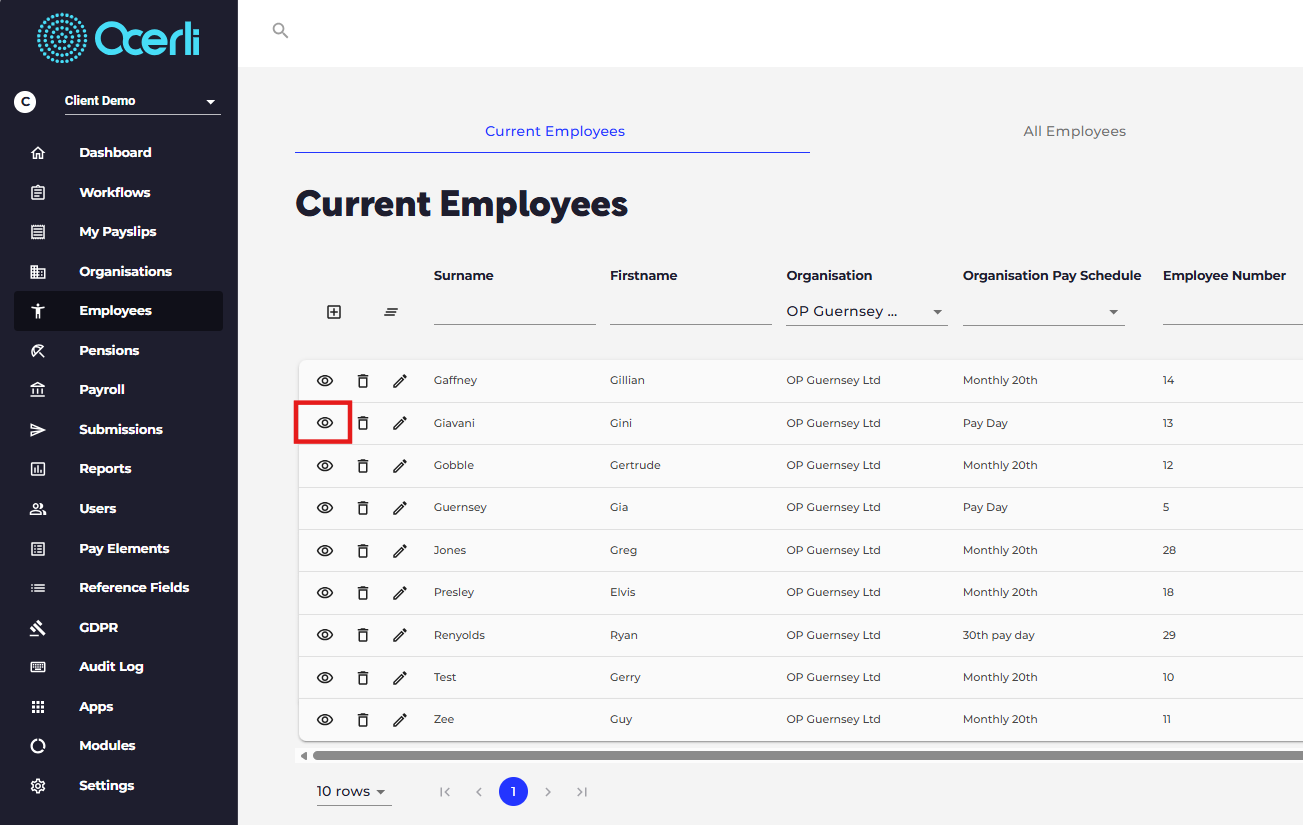The image size is (1303, 825).
Task: Click the C client avatar icon
Action: point(25,101)
